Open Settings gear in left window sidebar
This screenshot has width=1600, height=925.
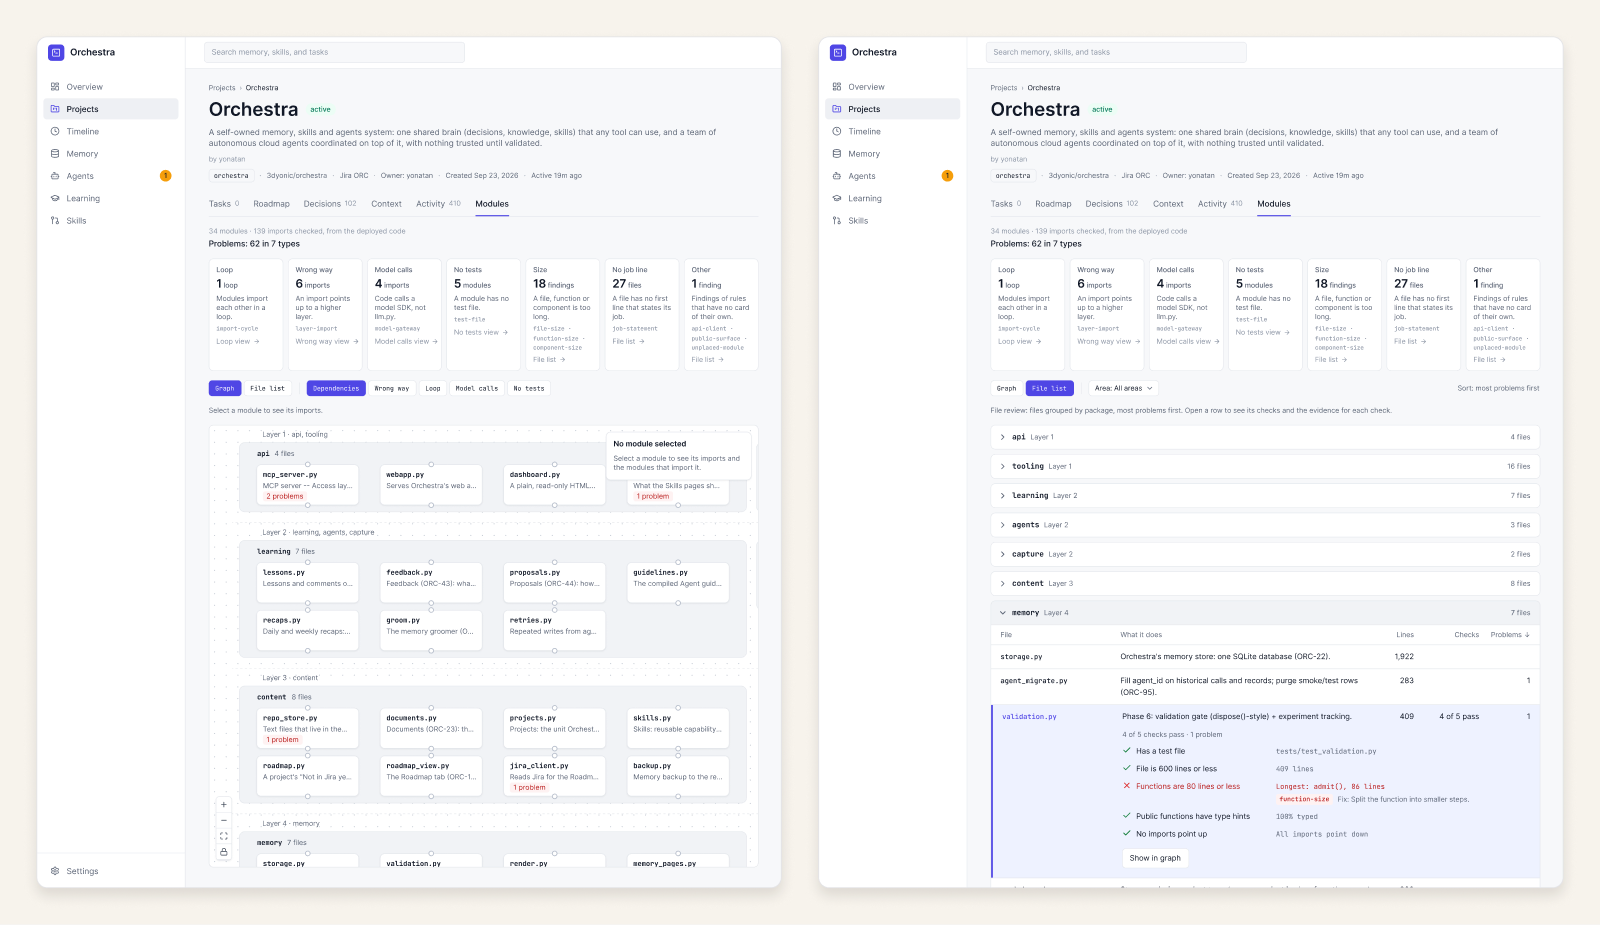[55, 871]
